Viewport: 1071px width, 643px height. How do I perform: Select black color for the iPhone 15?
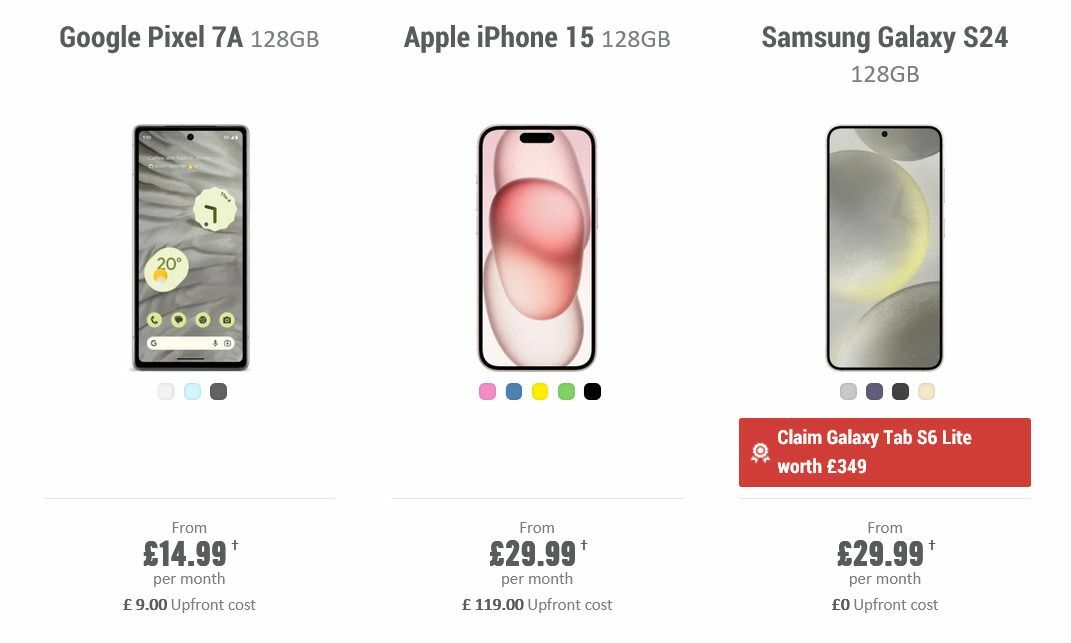click(593, 392)
